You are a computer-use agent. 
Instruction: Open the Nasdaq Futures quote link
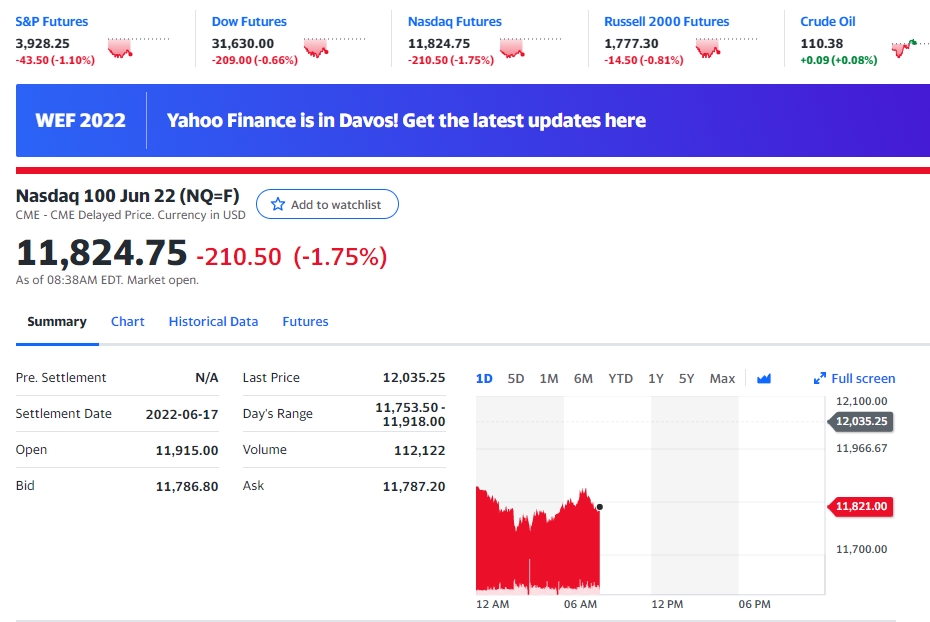[x=455, y=21]
